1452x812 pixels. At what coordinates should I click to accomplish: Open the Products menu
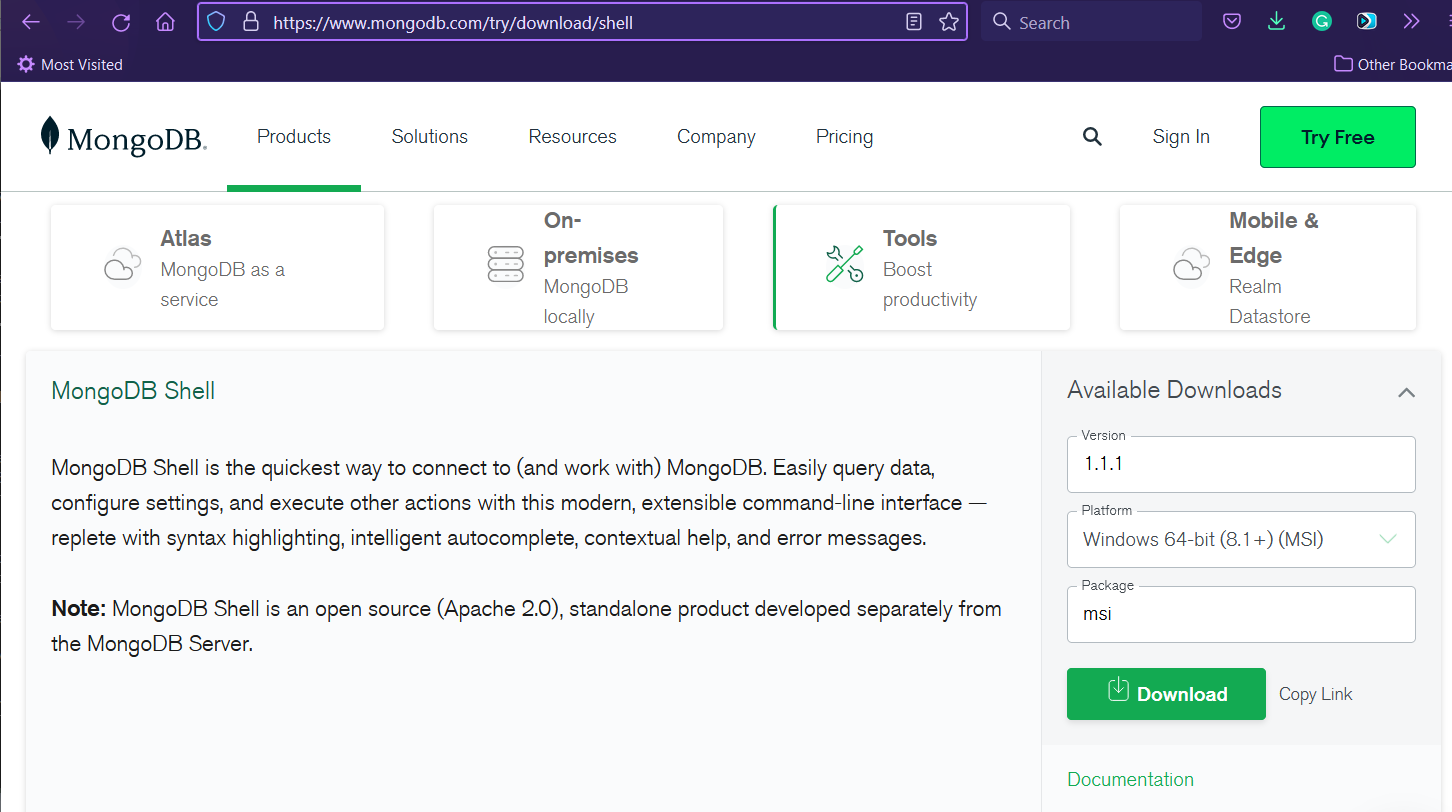tap(294, 137)
